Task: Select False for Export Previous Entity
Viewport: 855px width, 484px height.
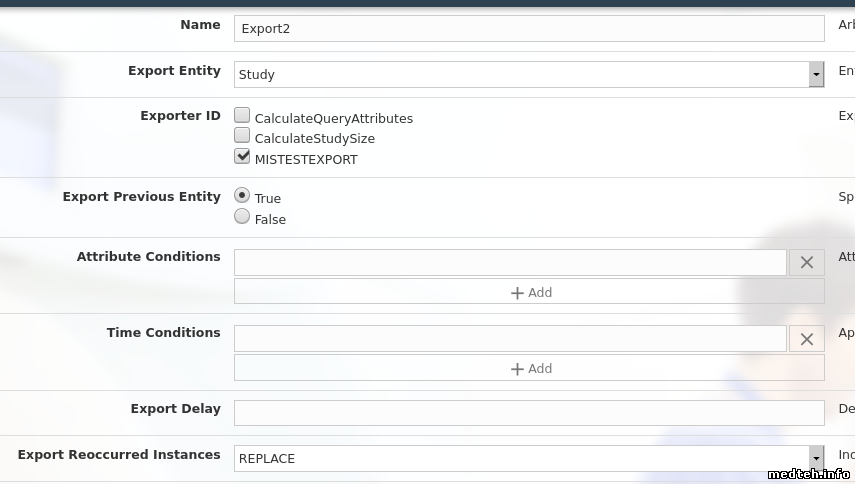Action: [x=242, y=217]
